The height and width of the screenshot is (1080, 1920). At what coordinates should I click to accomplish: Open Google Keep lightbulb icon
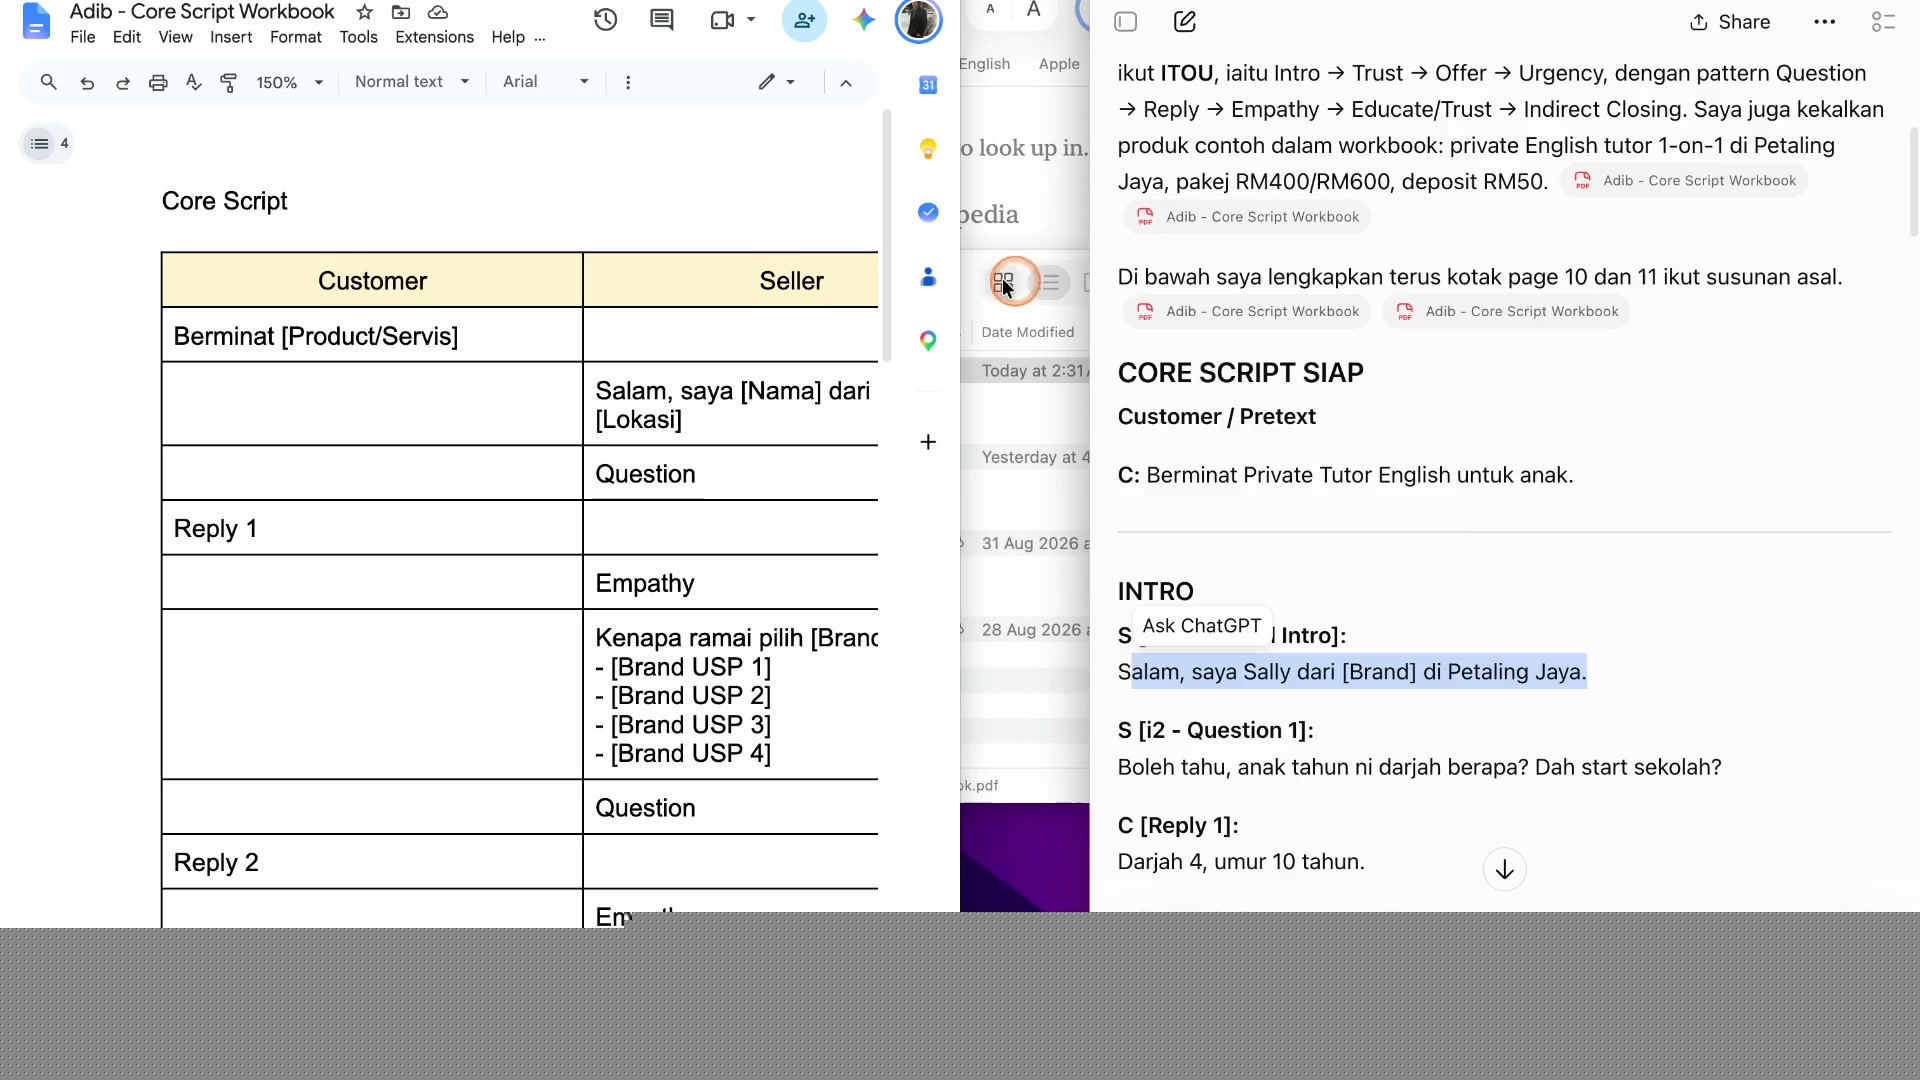click(928, 149)
